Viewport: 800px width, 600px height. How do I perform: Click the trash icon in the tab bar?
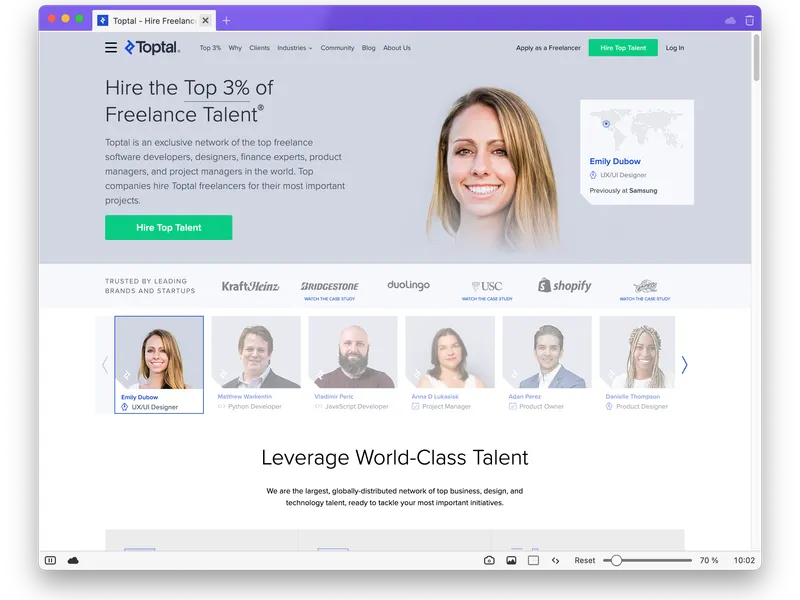point(749,20)
